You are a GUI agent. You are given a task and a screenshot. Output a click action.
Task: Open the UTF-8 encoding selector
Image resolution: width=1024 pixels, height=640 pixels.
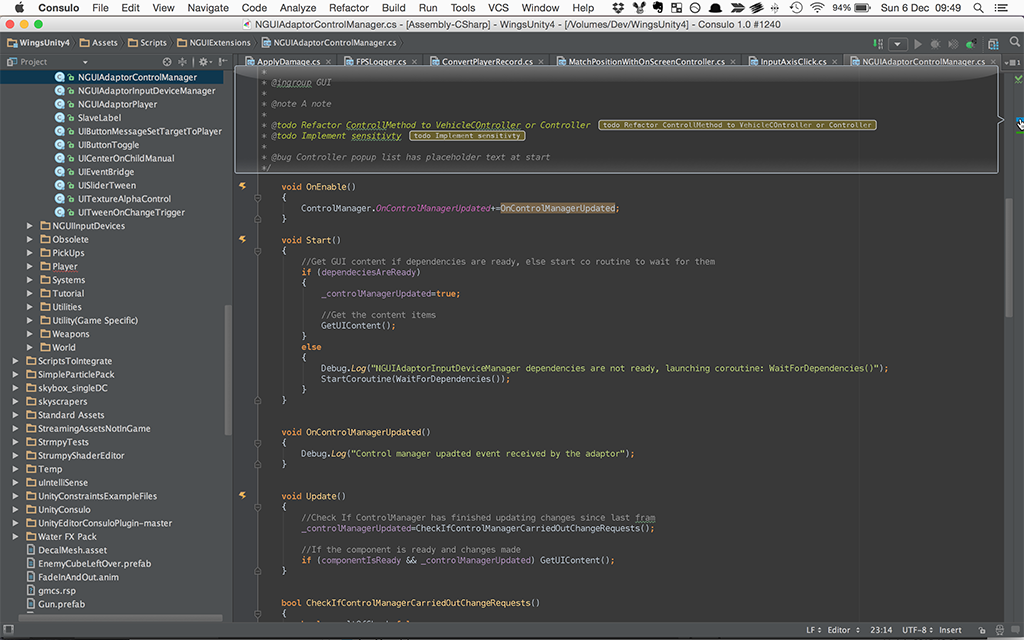pyautogui.click(x=916, y=630)
